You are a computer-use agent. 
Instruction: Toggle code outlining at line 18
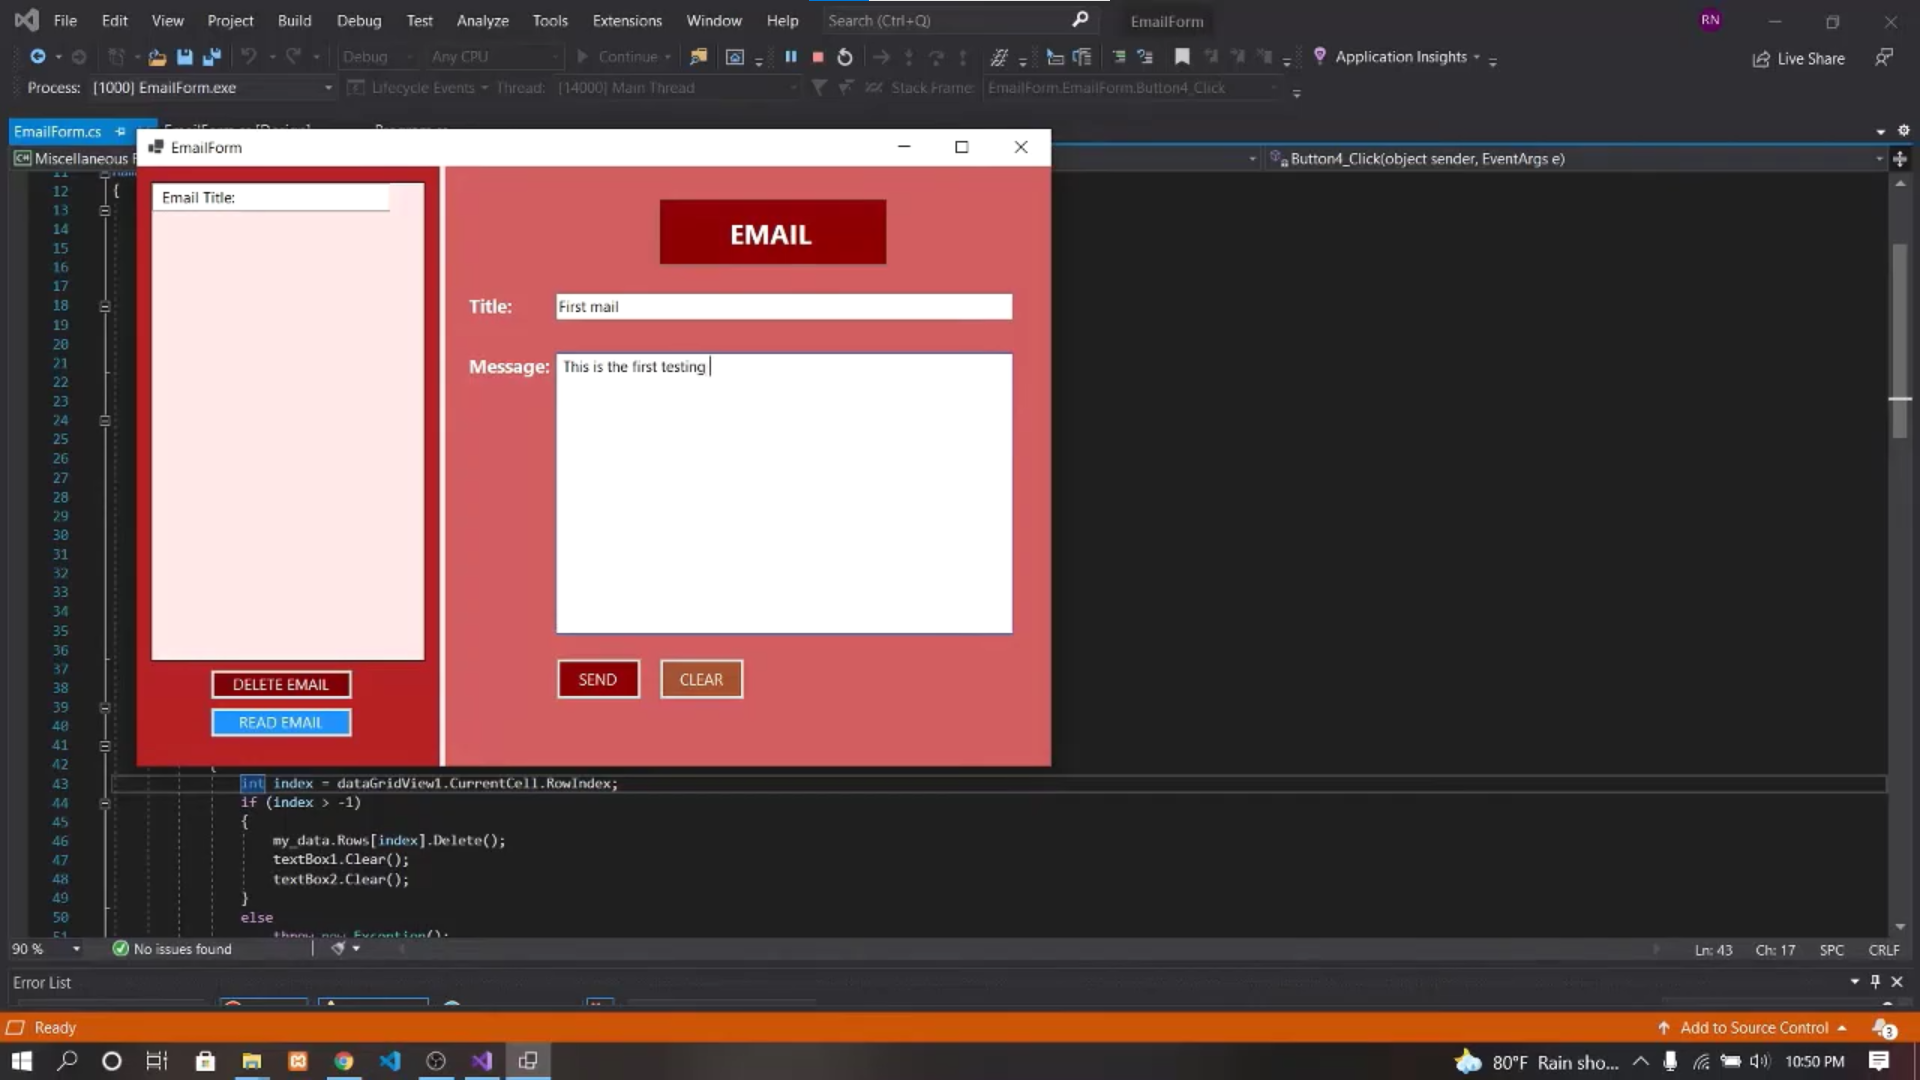pyautogui.click(x=105, y=306)
